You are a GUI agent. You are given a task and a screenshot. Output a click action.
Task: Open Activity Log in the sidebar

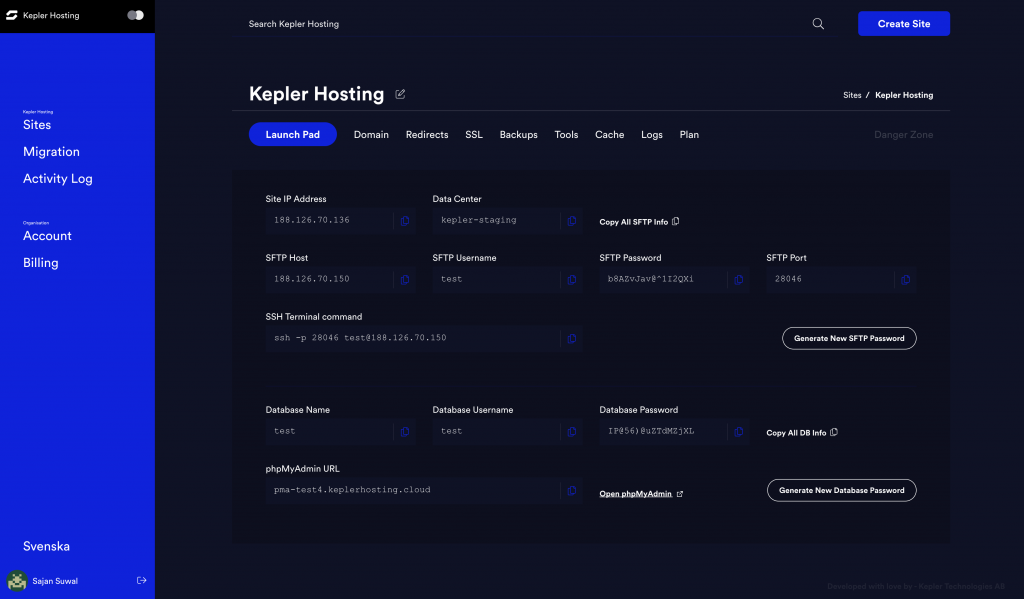point(57,178)
